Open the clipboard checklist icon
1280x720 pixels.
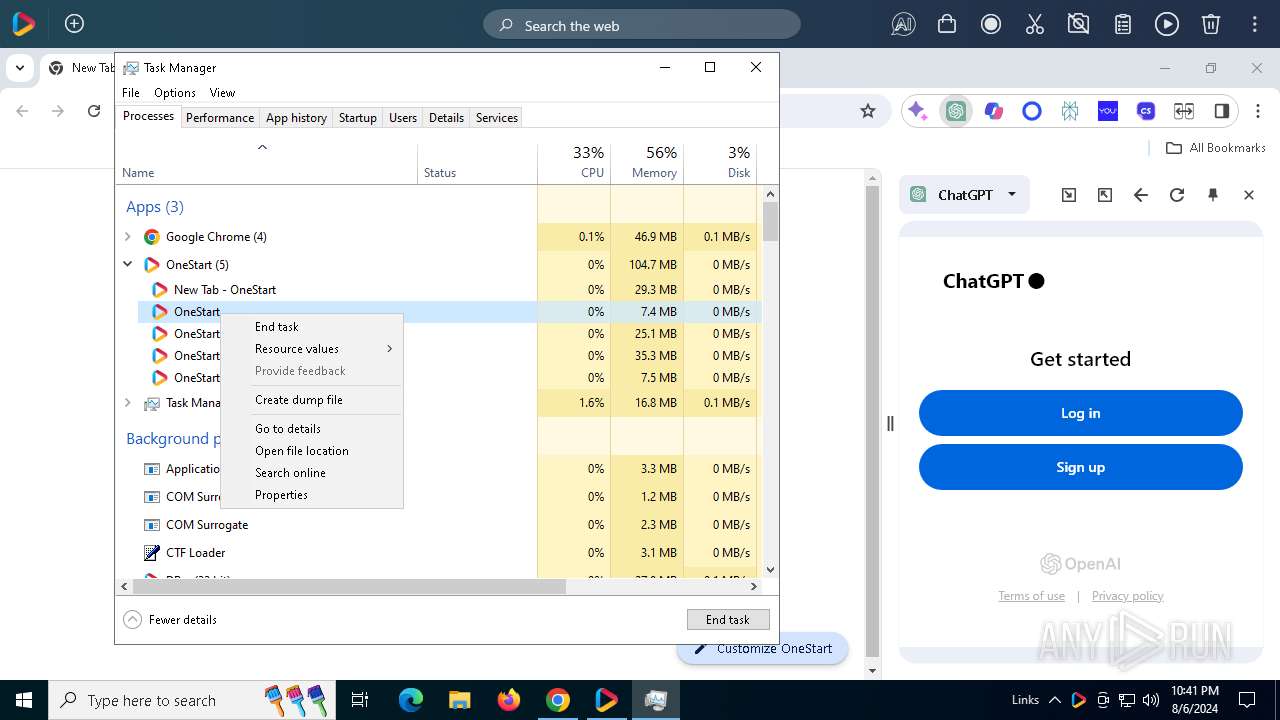[1123, 25]
